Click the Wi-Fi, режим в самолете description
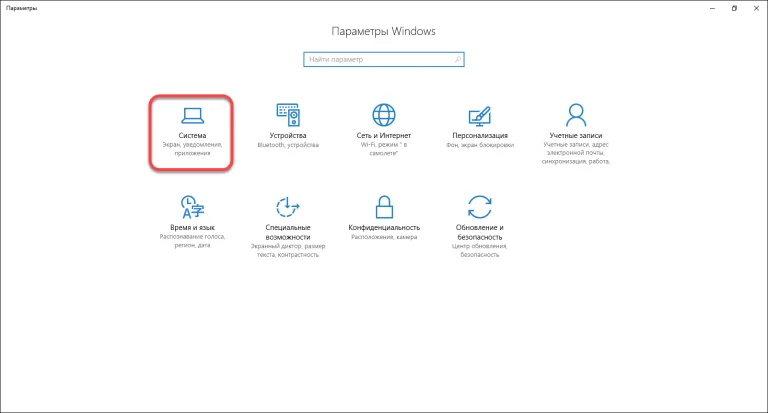 click(384, 149)
